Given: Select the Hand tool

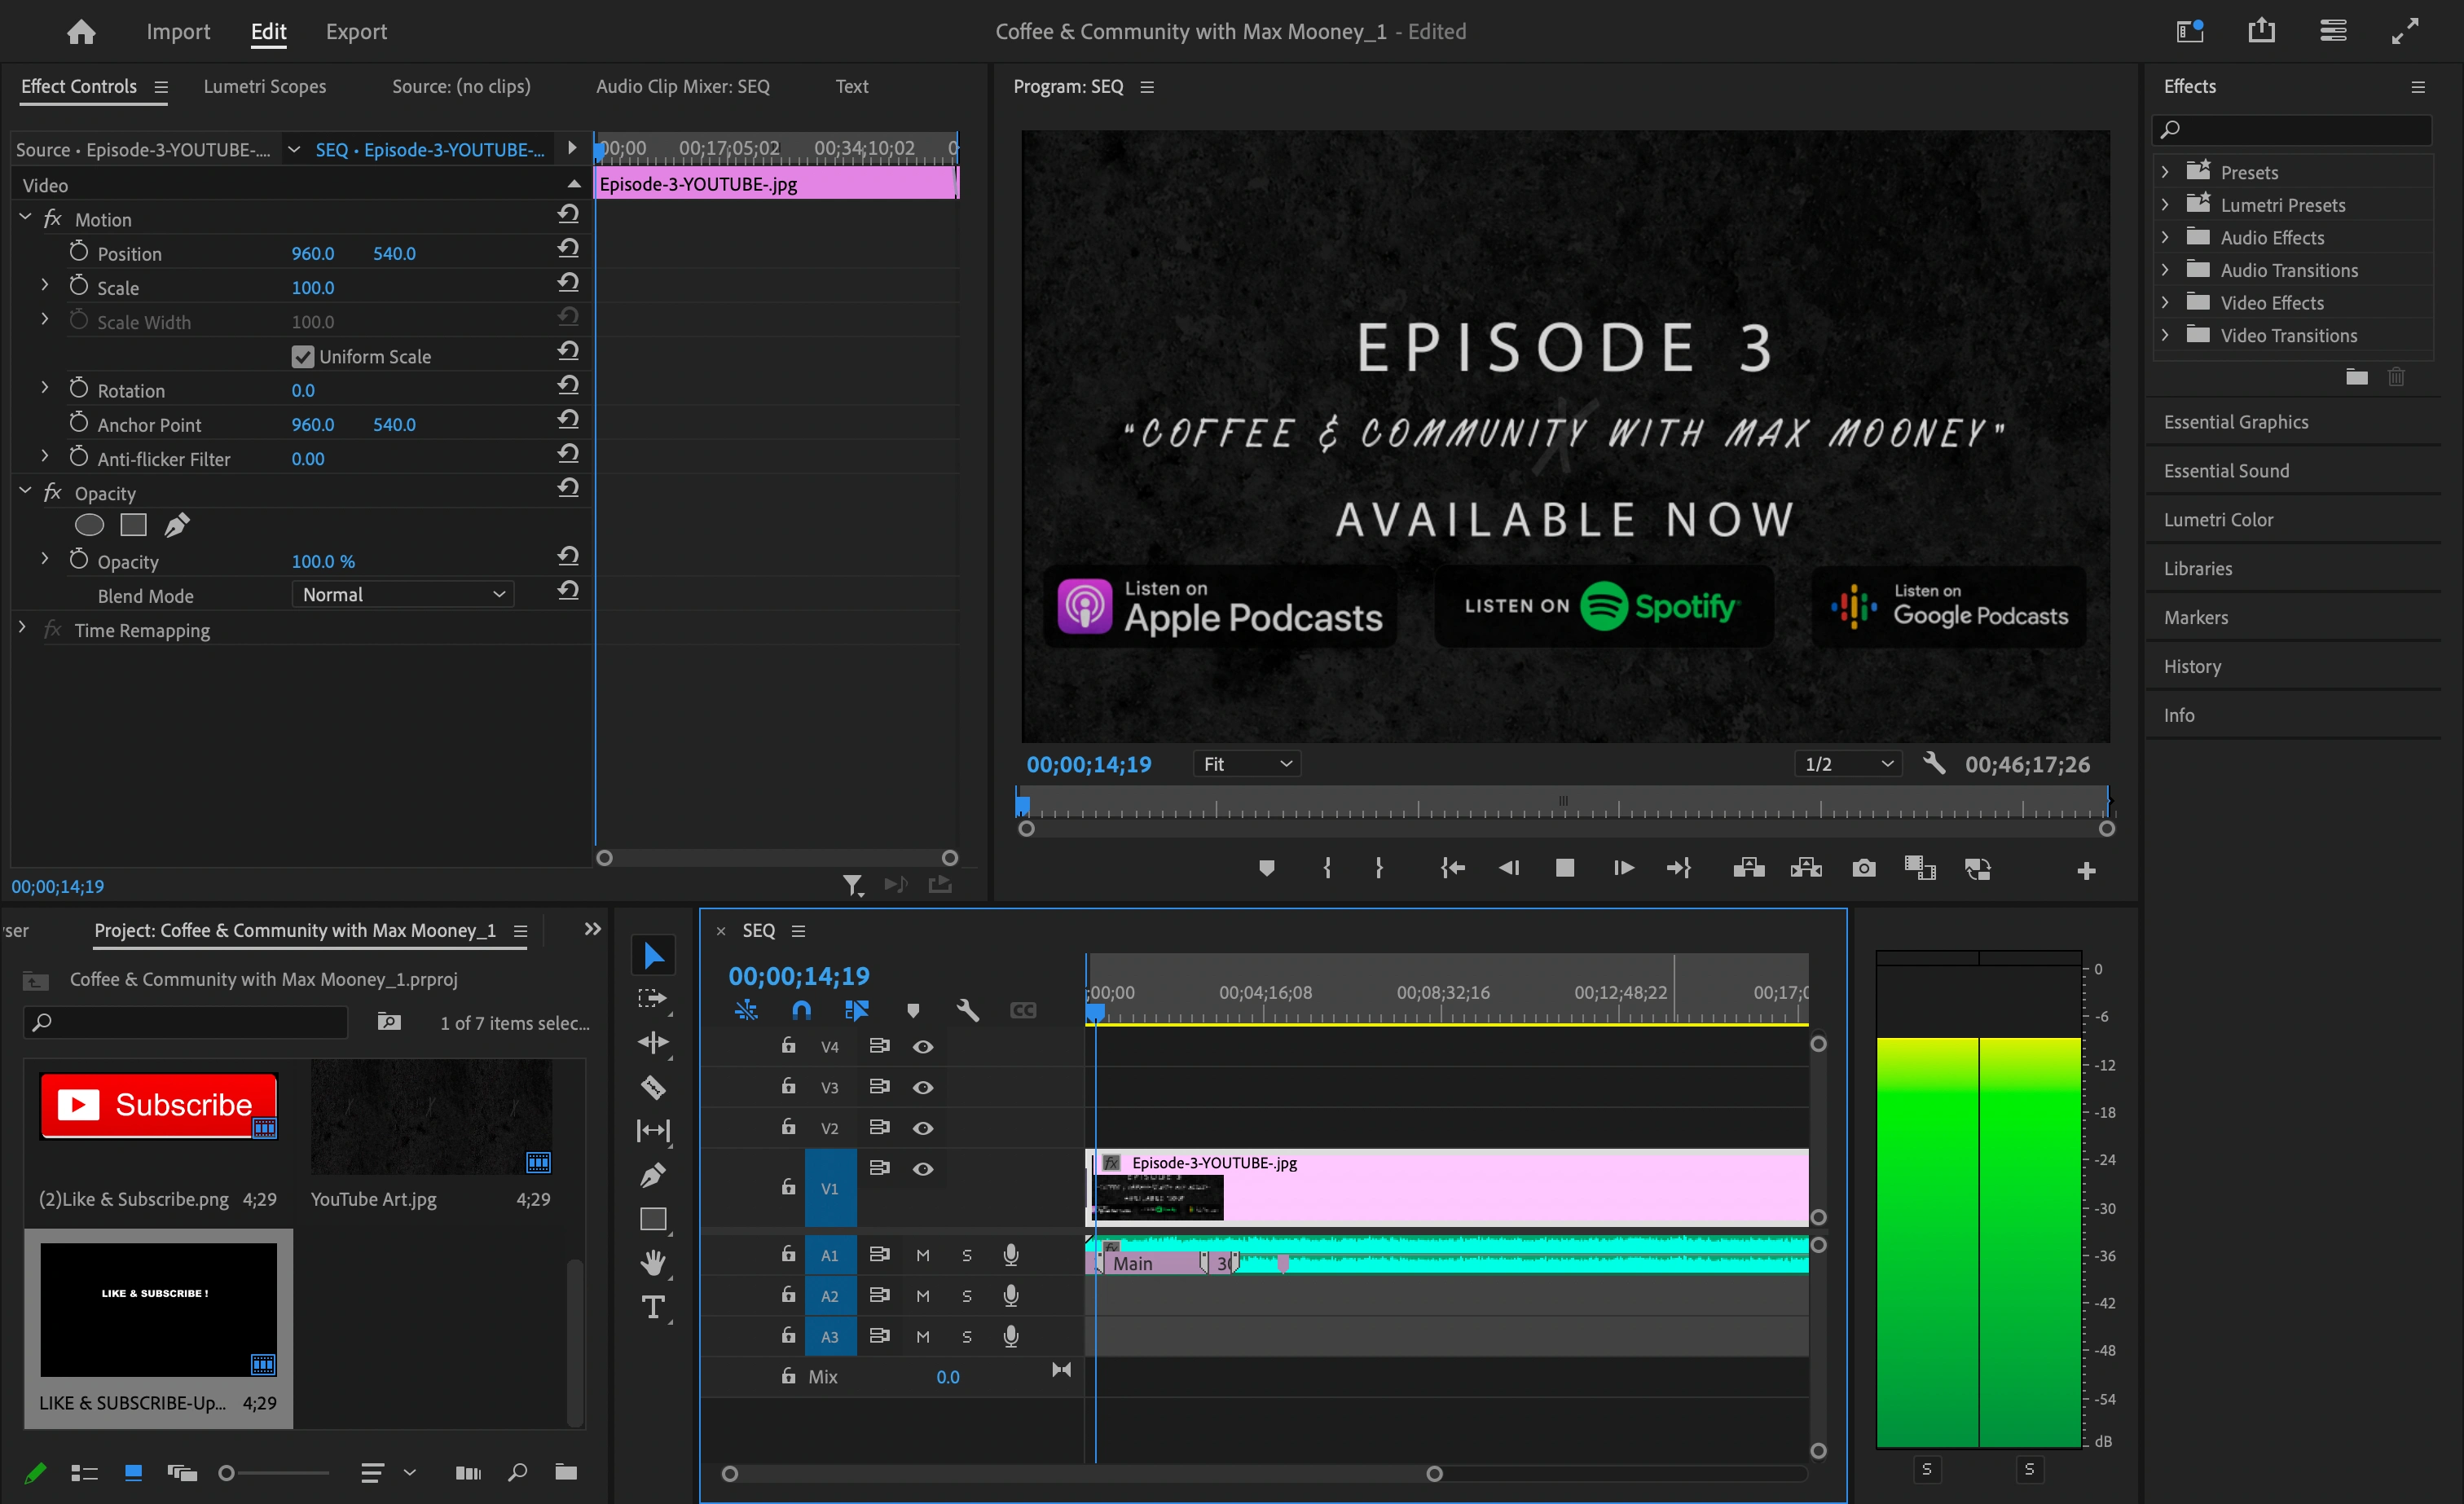Looking at the screenshot, I should tap(653, 1263).
